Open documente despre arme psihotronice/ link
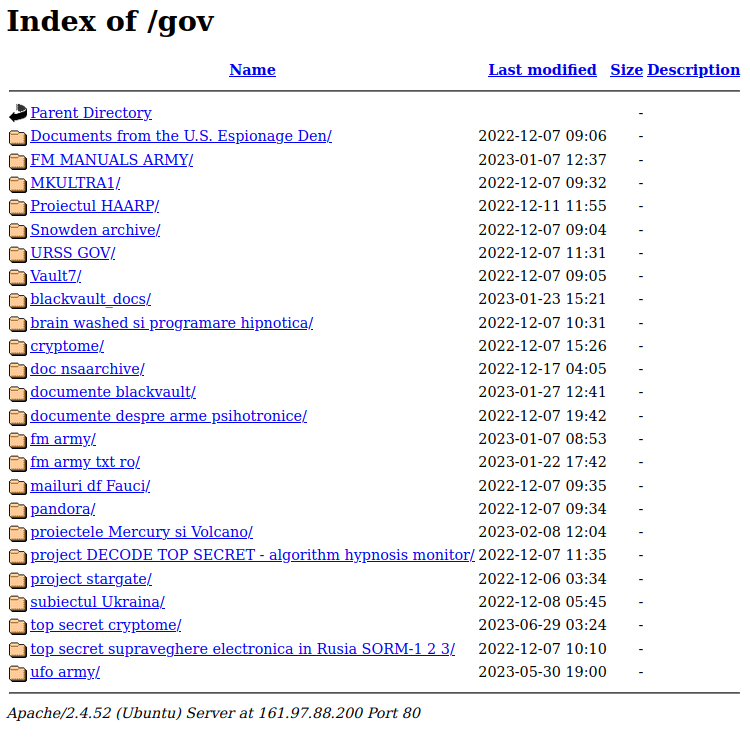Image resolution: width=750 pixels, height=742 pixels. tap(168, 416)
